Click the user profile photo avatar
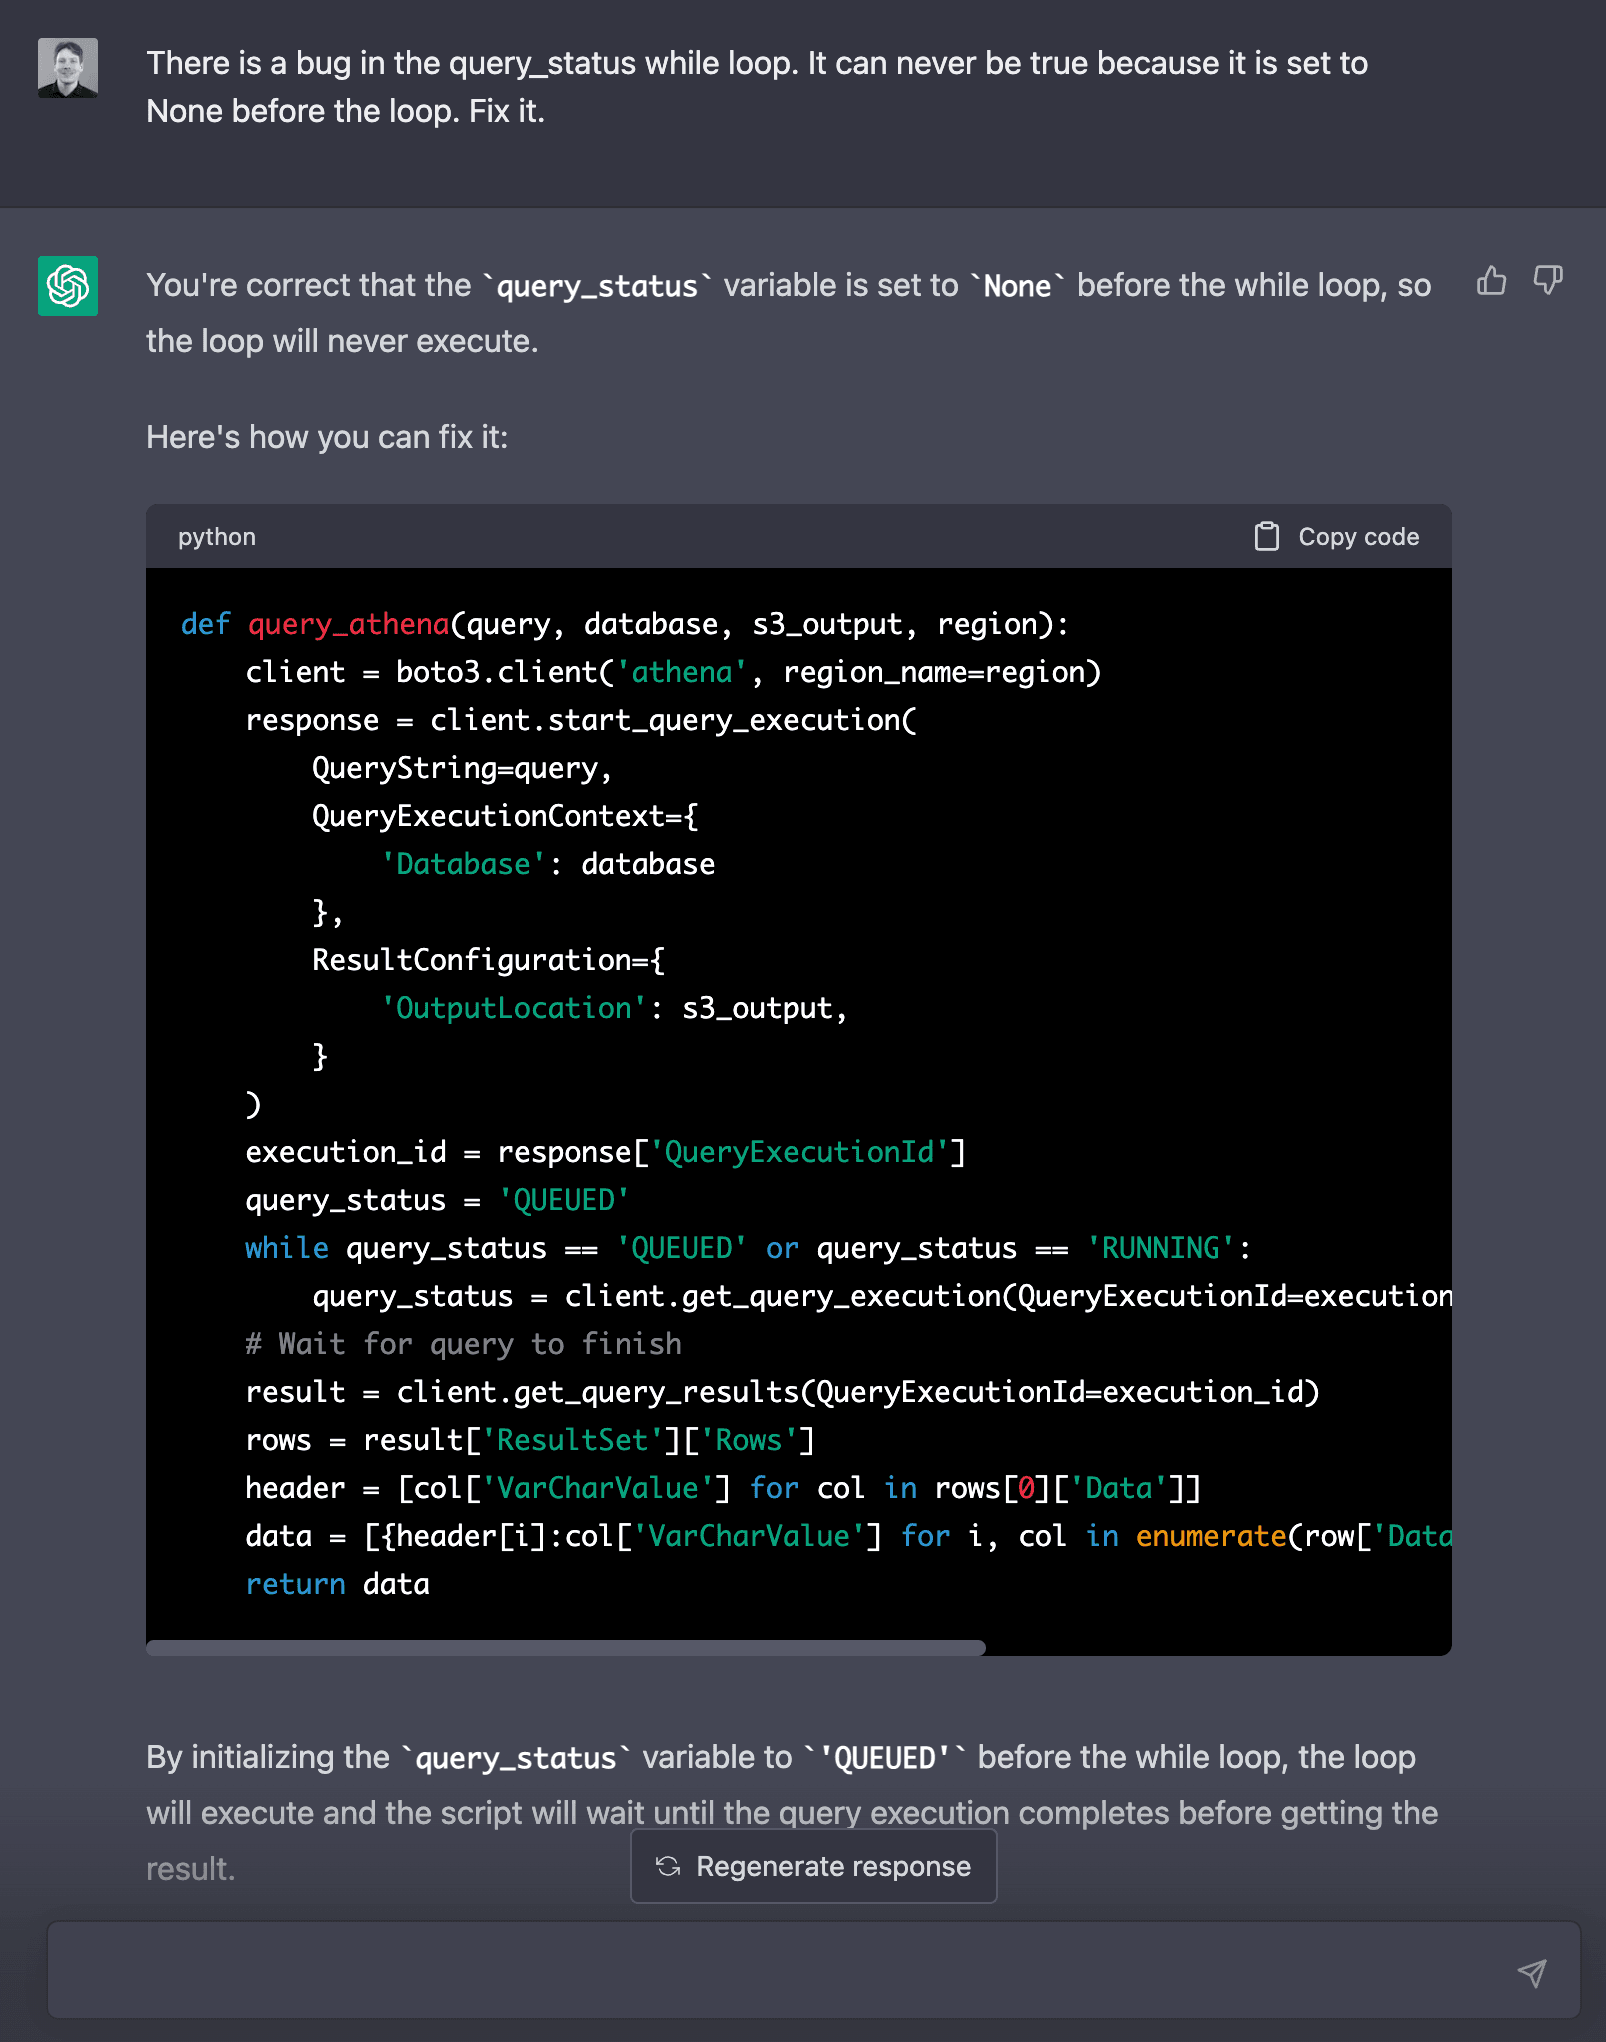The height and width of the screenshot is (2042, 1606). click(68, 68)
